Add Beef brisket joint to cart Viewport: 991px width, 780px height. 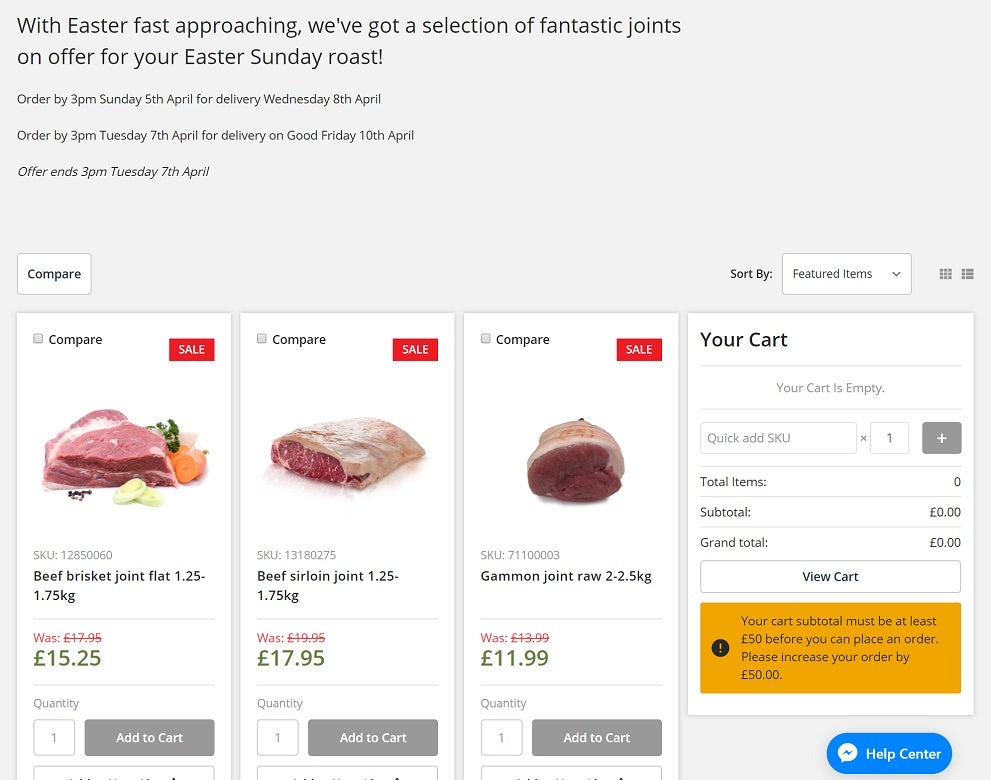(x=149, y=738)
